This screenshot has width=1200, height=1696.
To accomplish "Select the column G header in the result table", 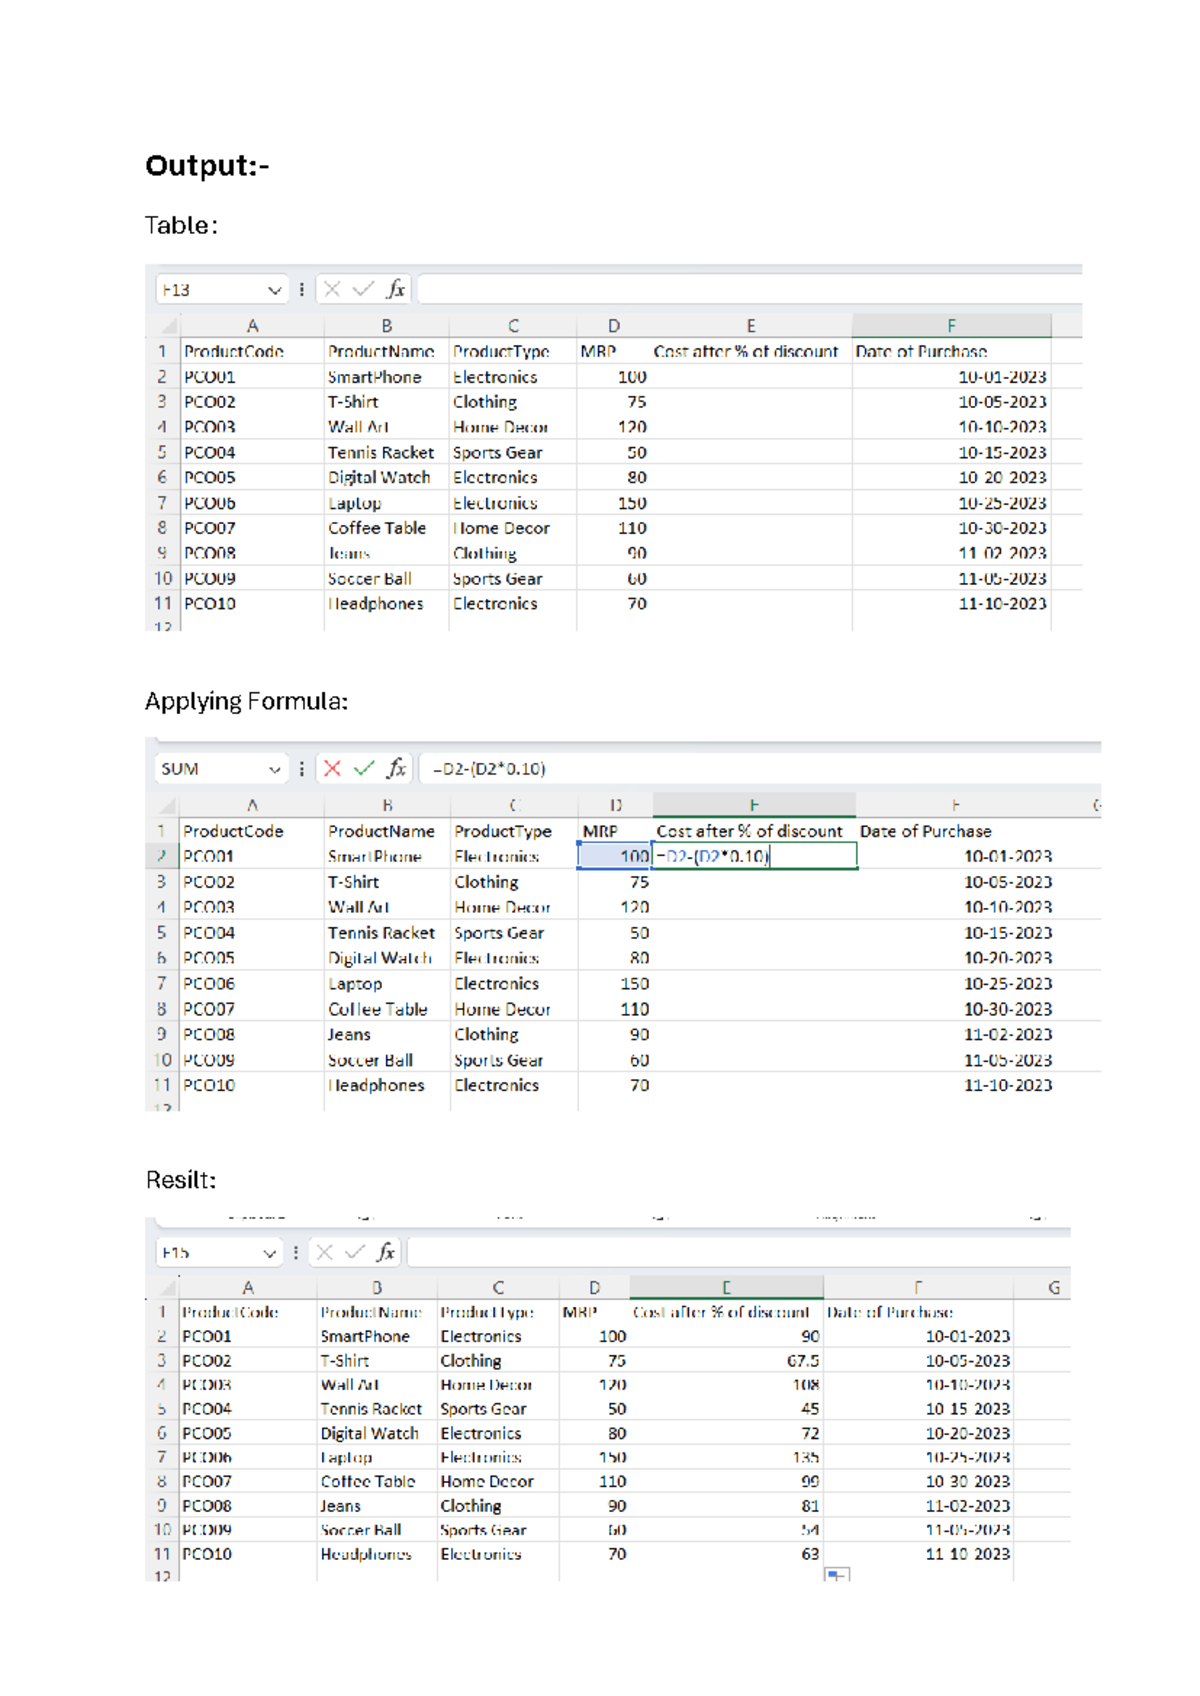I will tap(1053, 1287).
